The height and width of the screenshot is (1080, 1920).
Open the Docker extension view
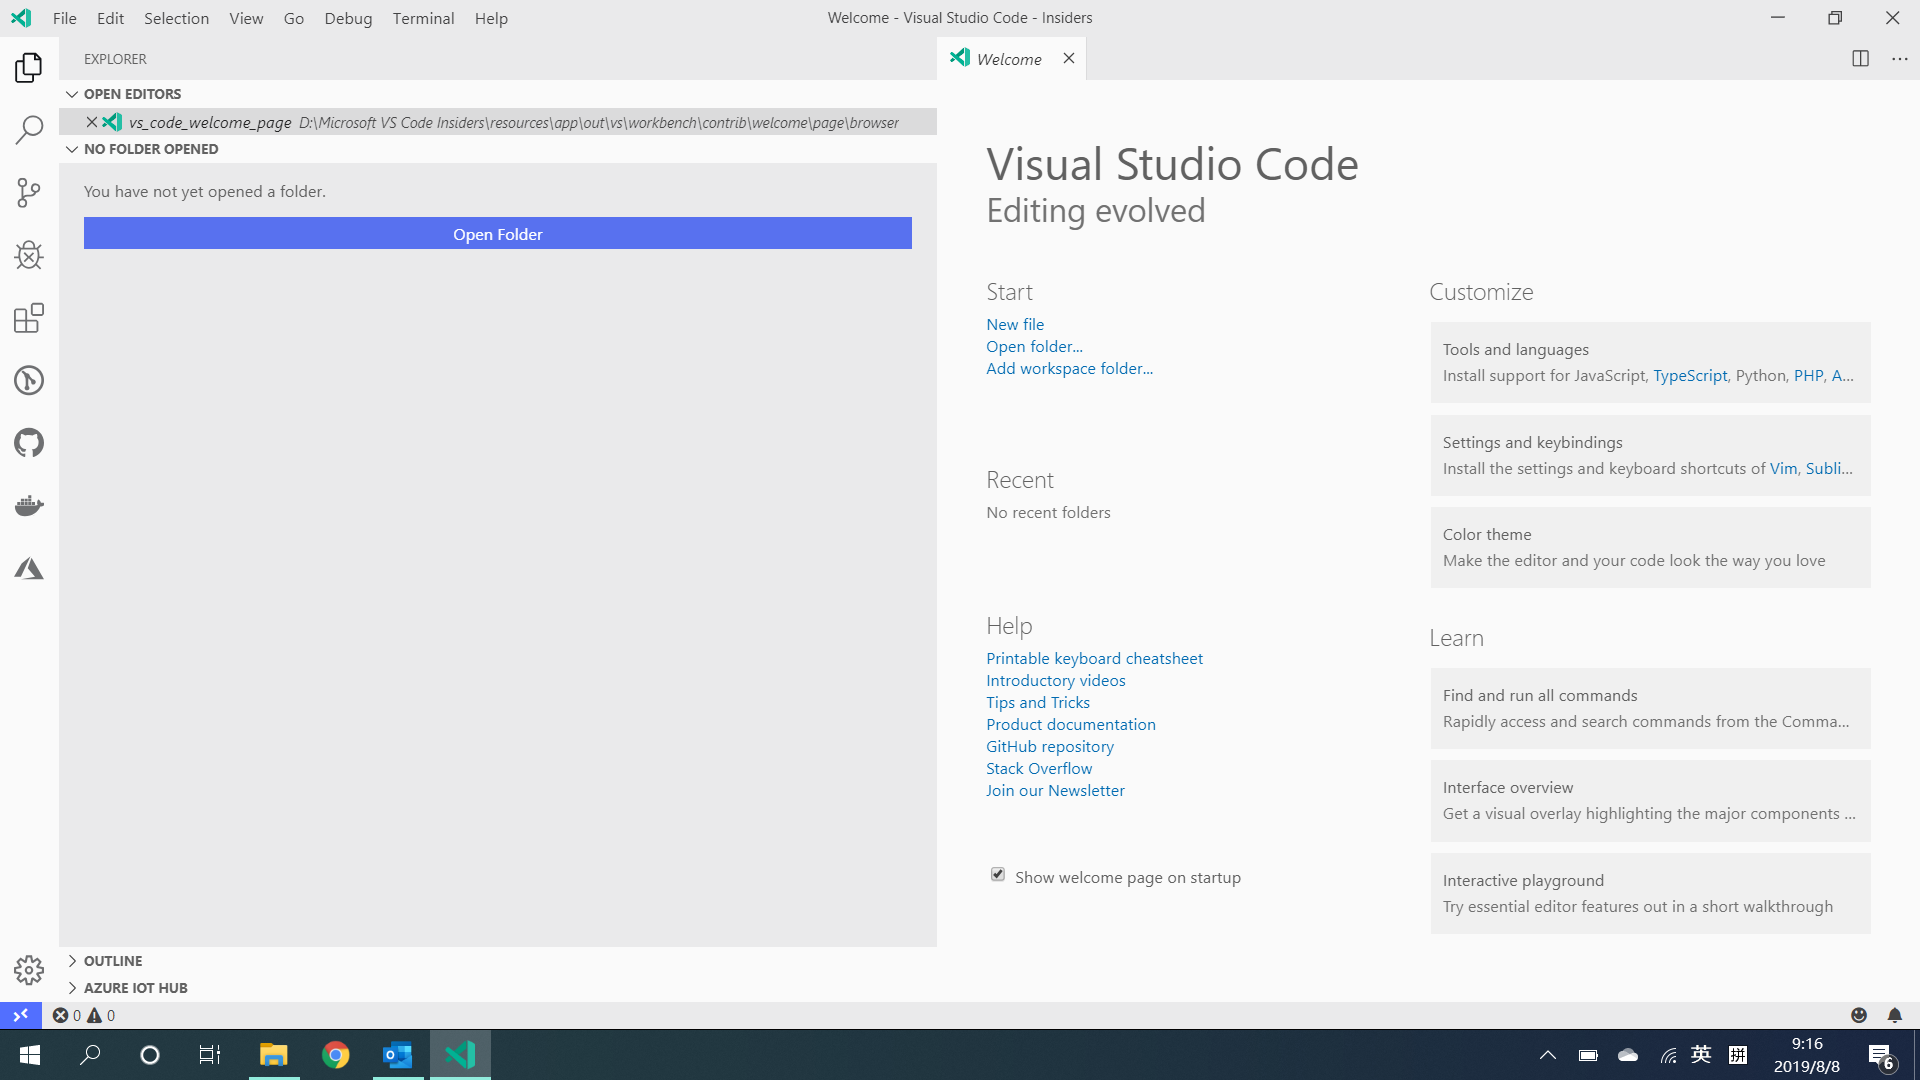tap(29, 505)
